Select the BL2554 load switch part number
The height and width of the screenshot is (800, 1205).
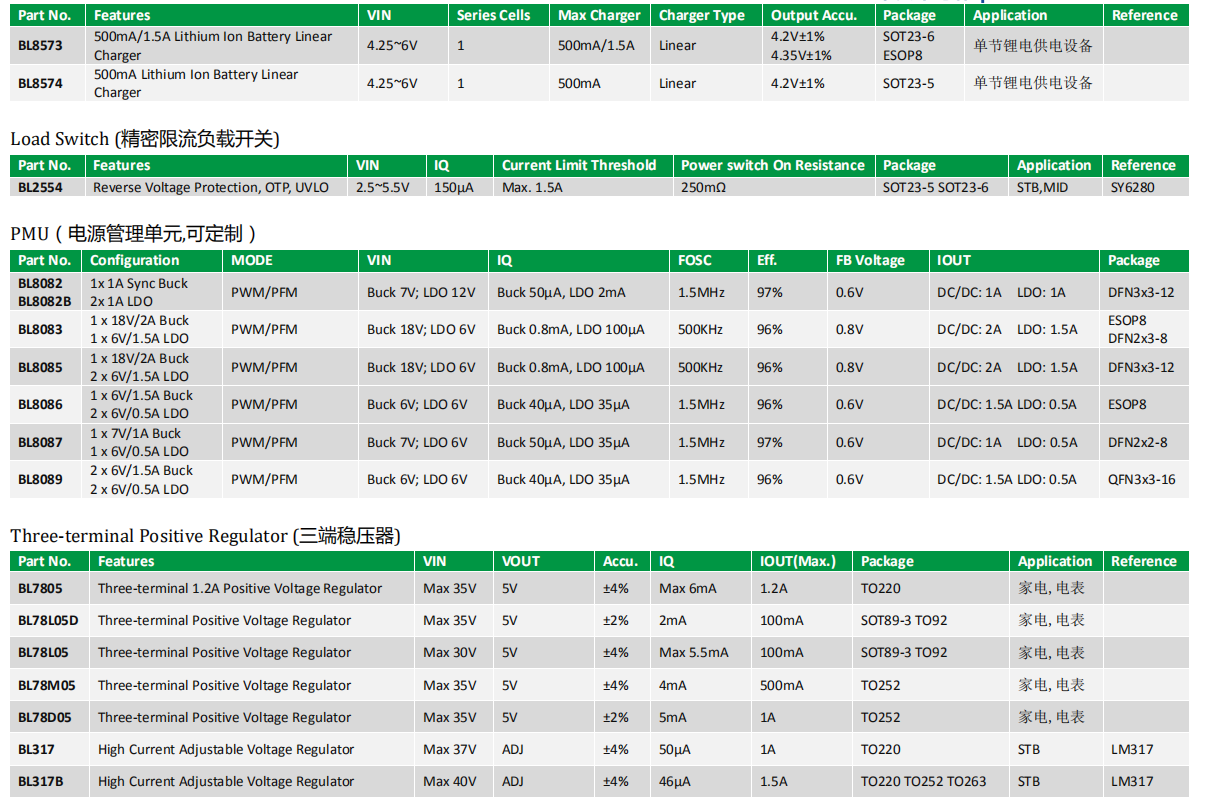[x=40, y=187]
